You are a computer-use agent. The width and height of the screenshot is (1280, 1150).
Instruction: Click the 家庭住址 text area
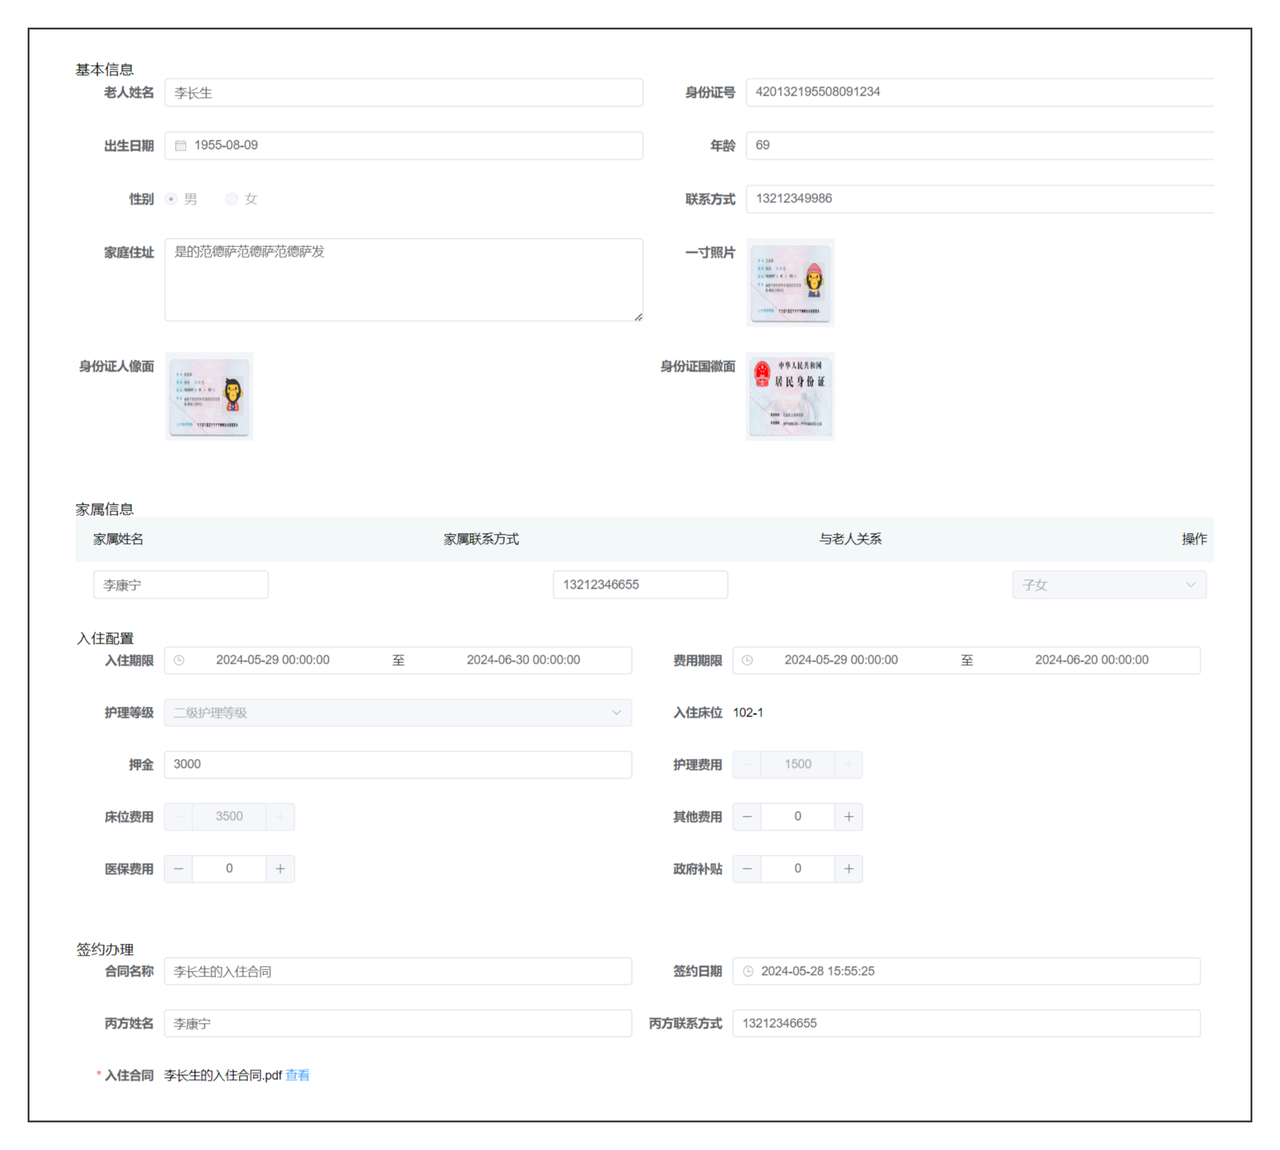click(404, 280)
